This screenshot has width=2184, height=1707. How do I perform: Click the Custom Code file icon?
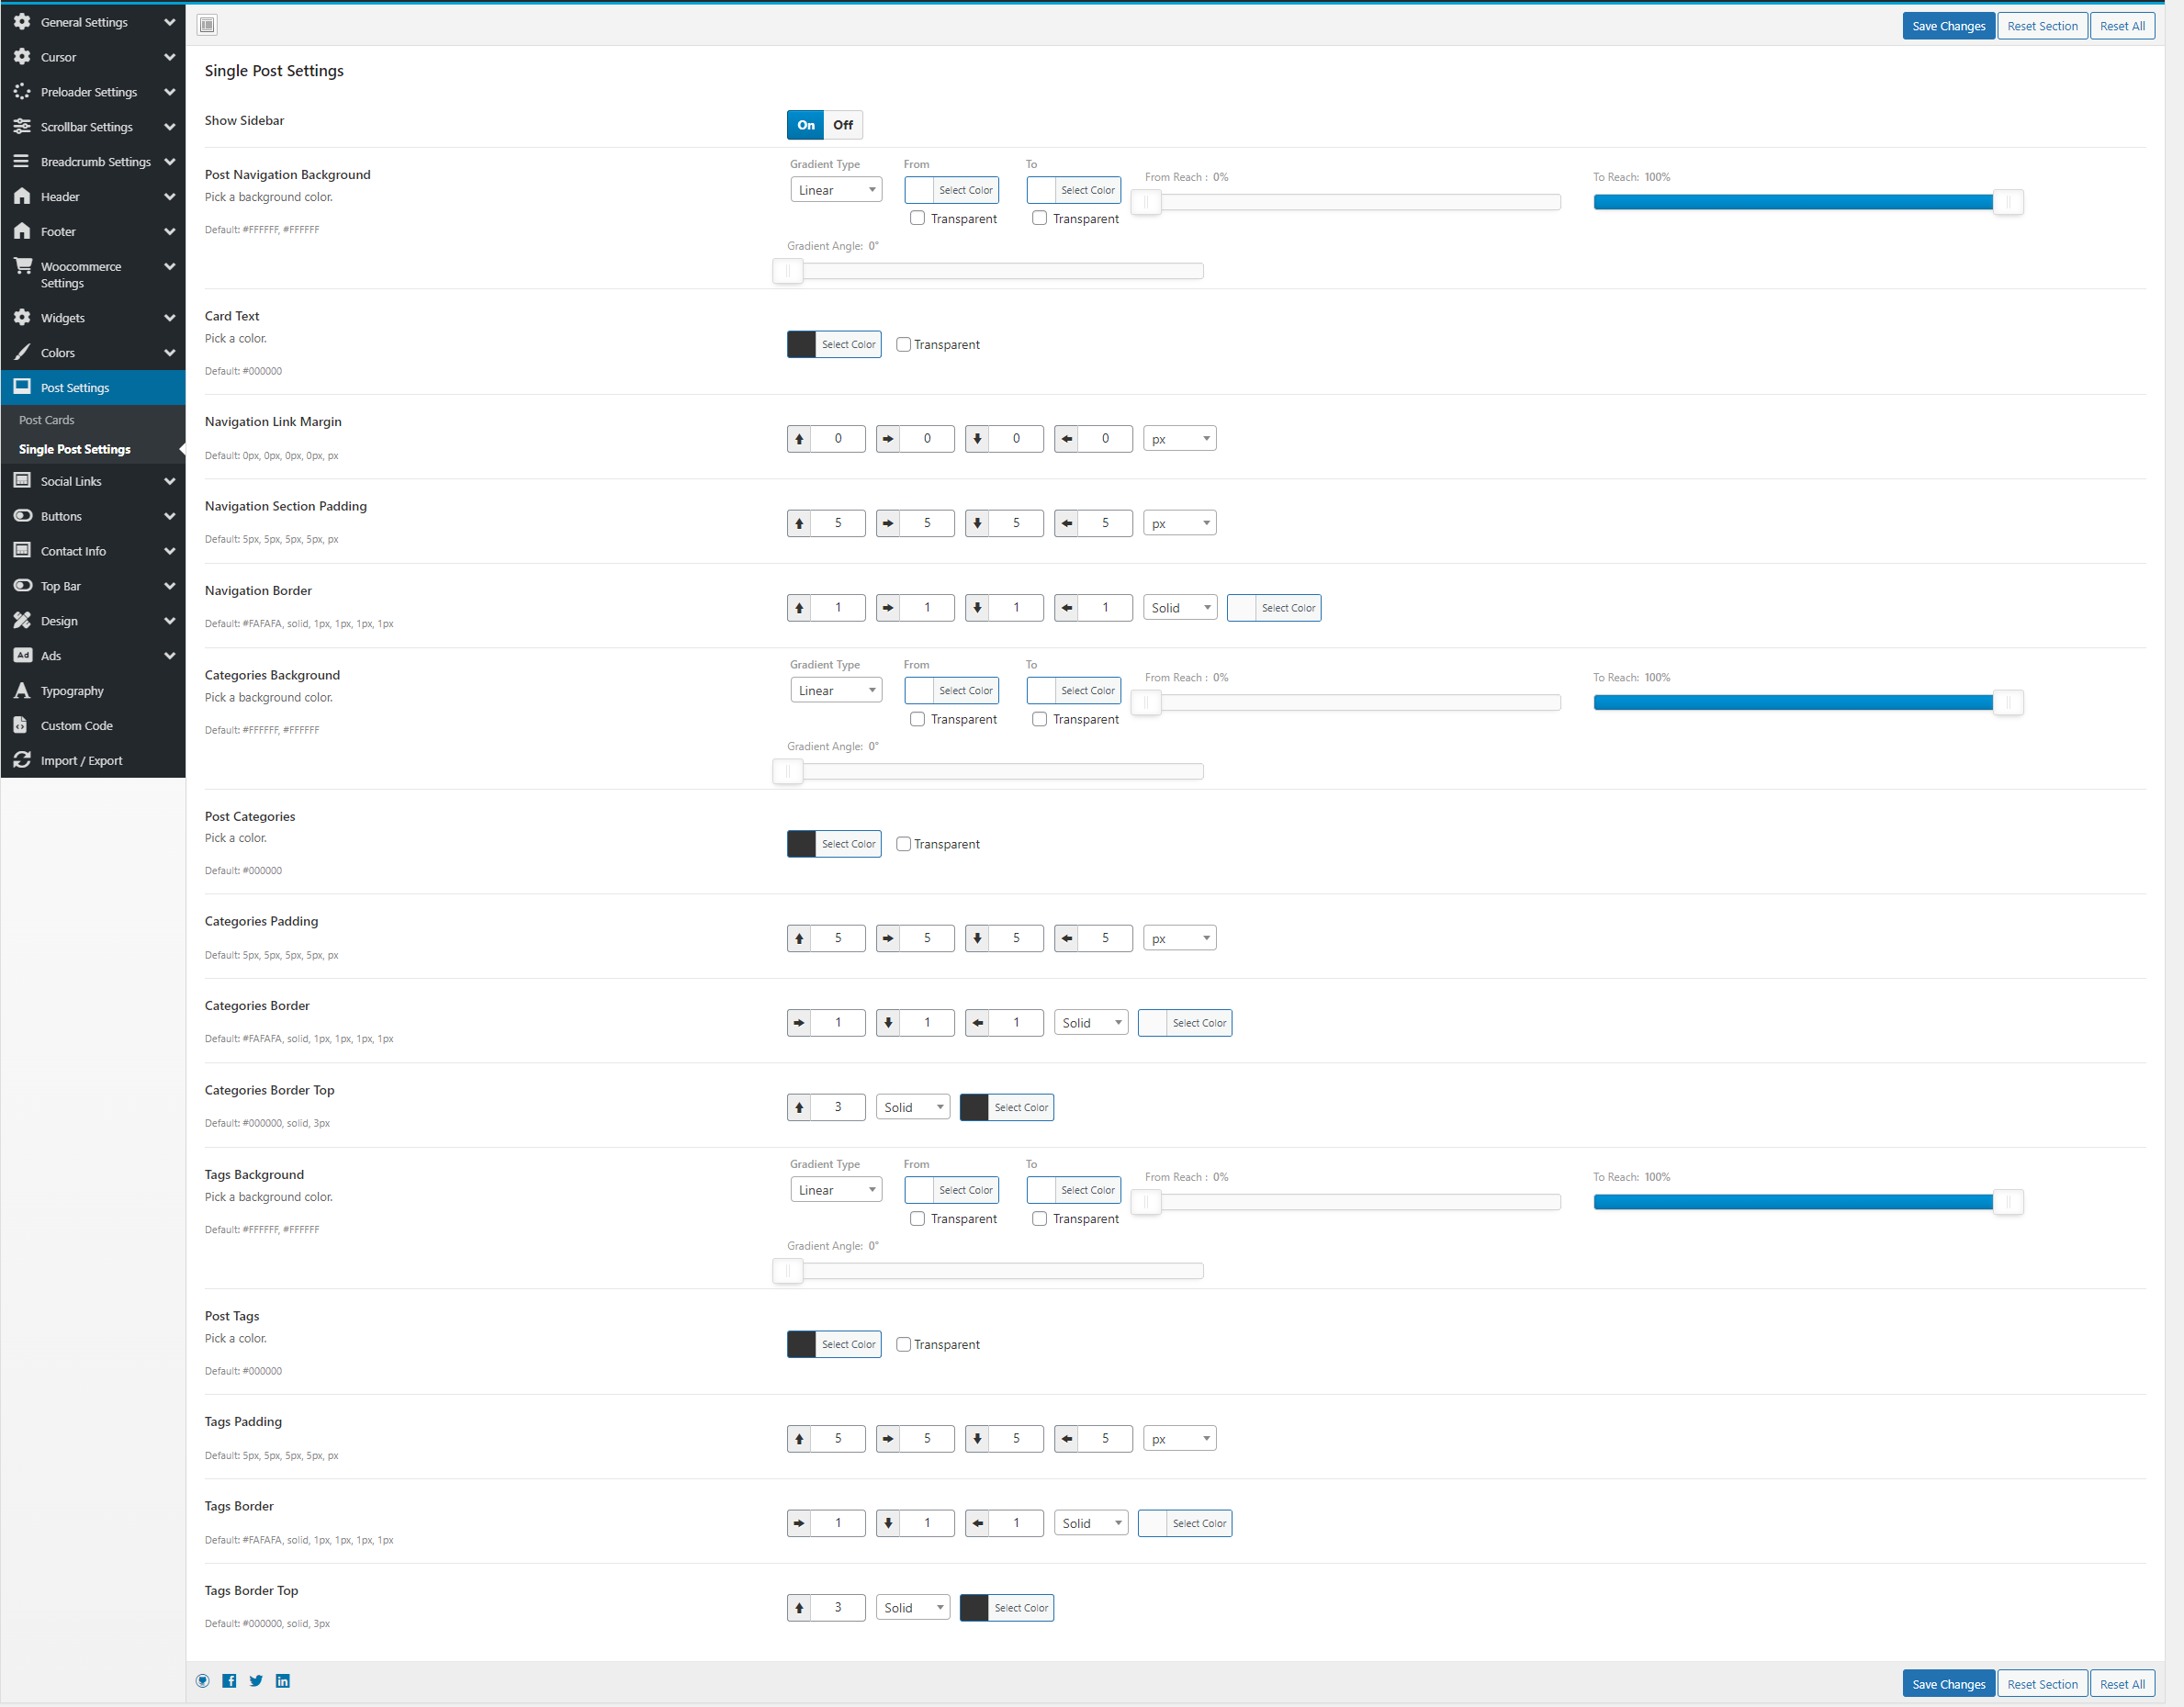(x=22, y=725)
